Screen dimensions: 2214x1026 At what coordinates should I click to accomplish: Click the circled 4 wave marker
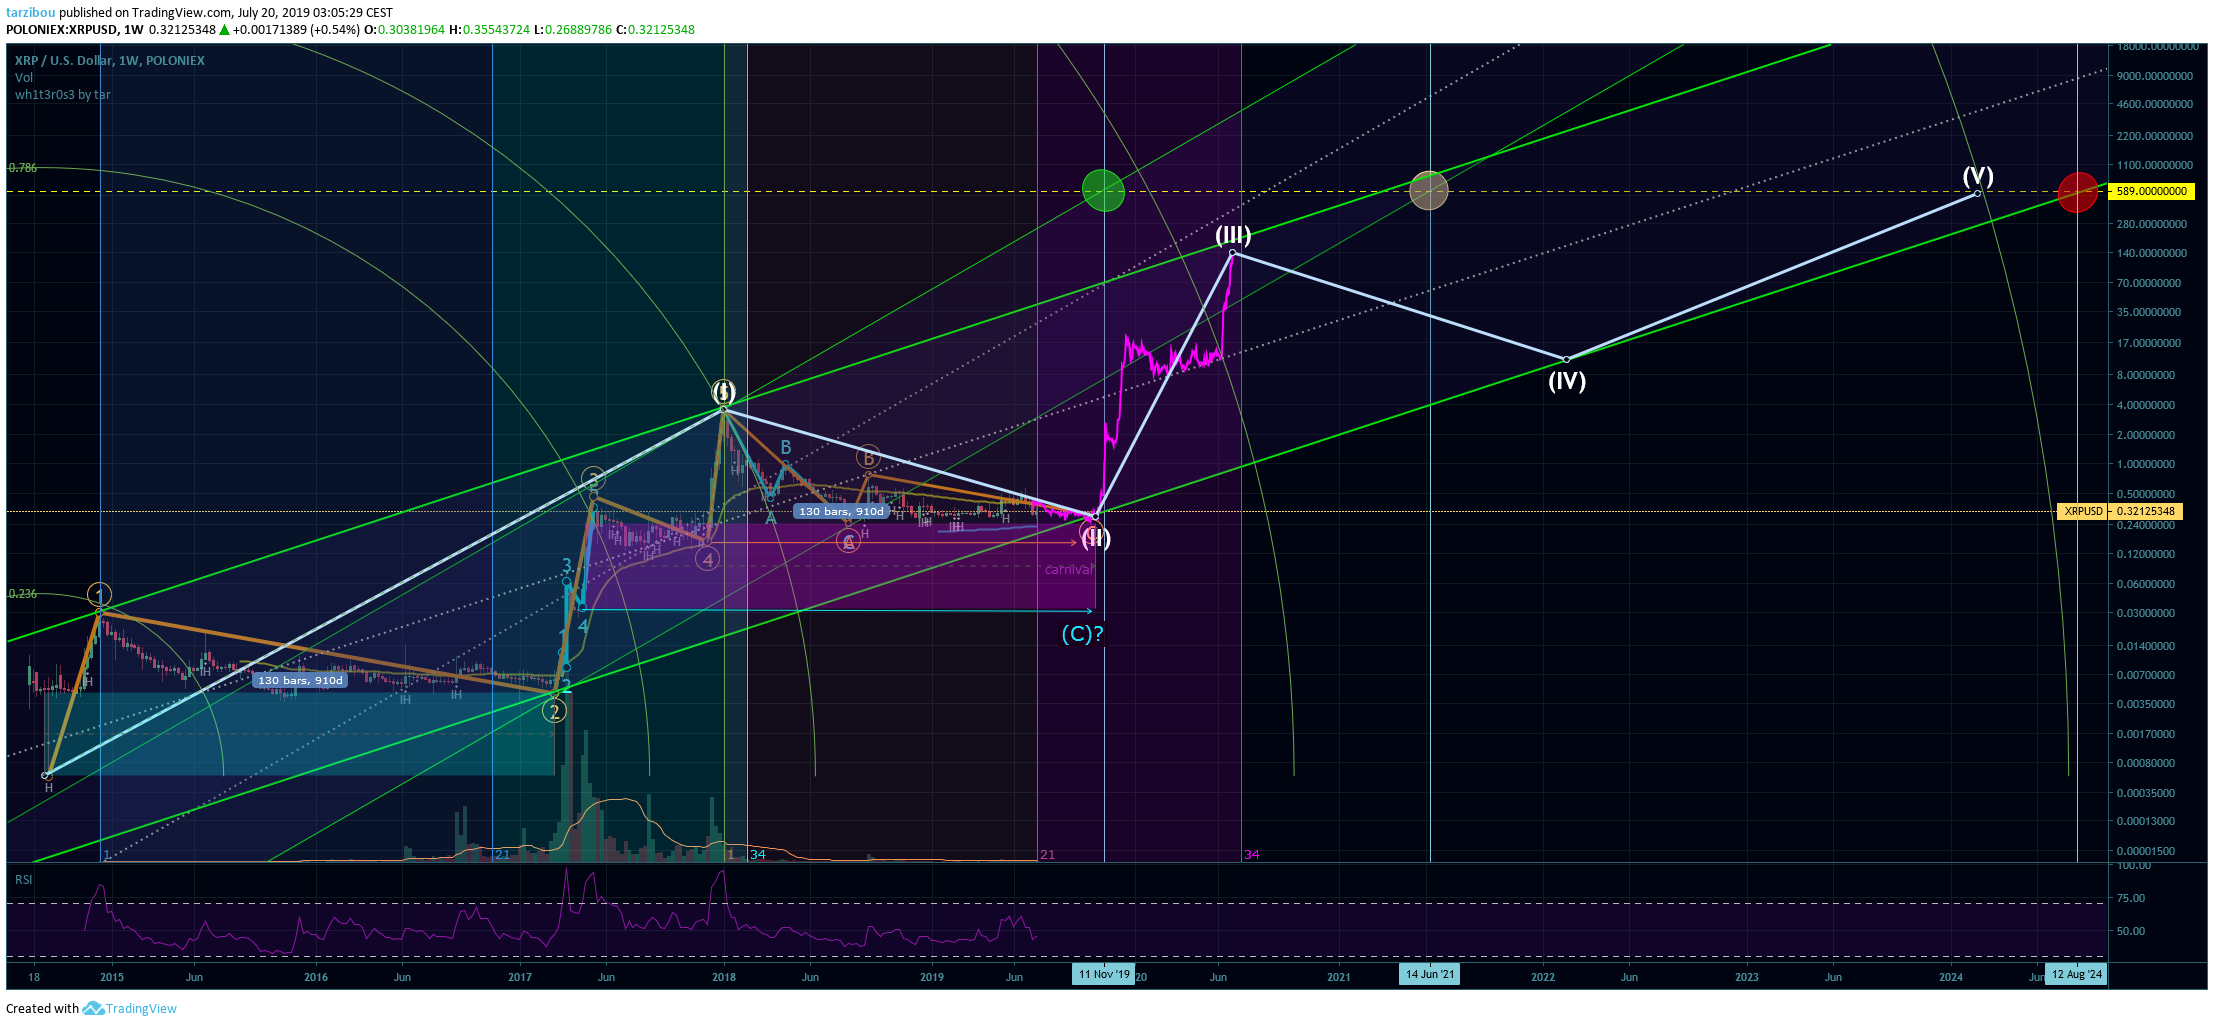coord(708,560)
